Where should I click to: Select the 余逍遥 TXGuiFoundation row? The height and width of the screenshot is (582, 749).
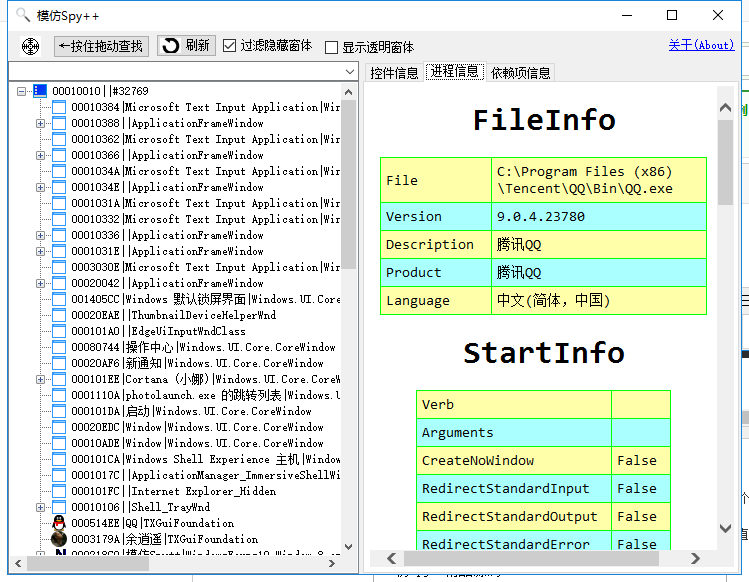(165, 539)
